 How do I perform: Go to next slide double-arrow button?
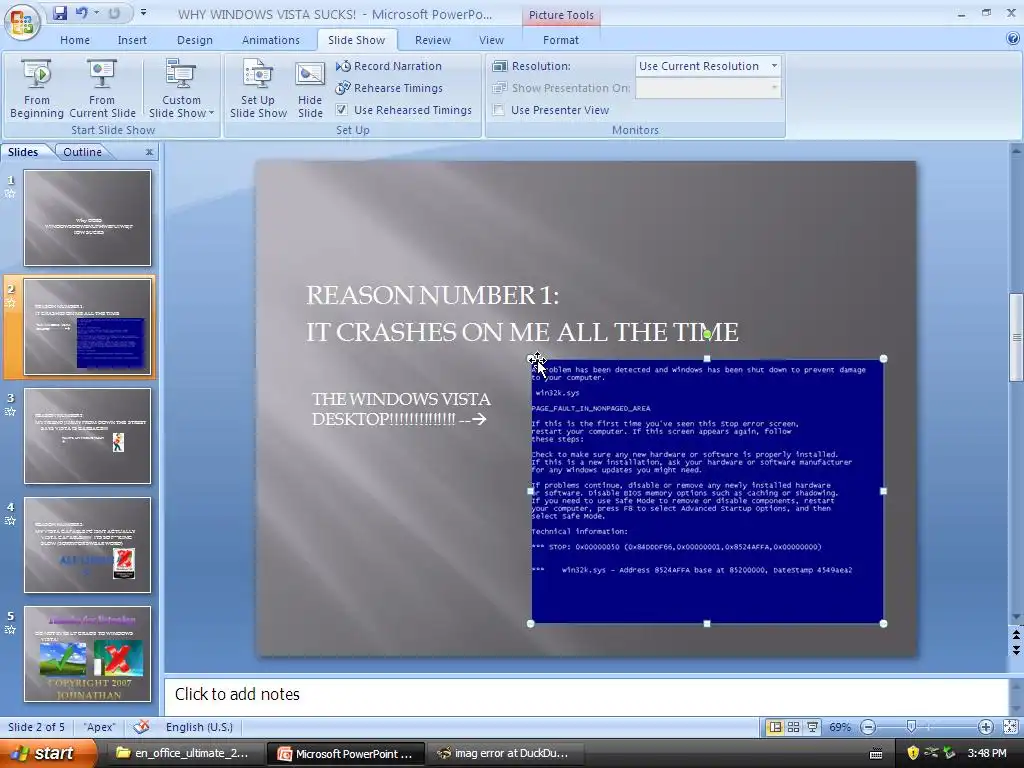(x=1016, y=650)
